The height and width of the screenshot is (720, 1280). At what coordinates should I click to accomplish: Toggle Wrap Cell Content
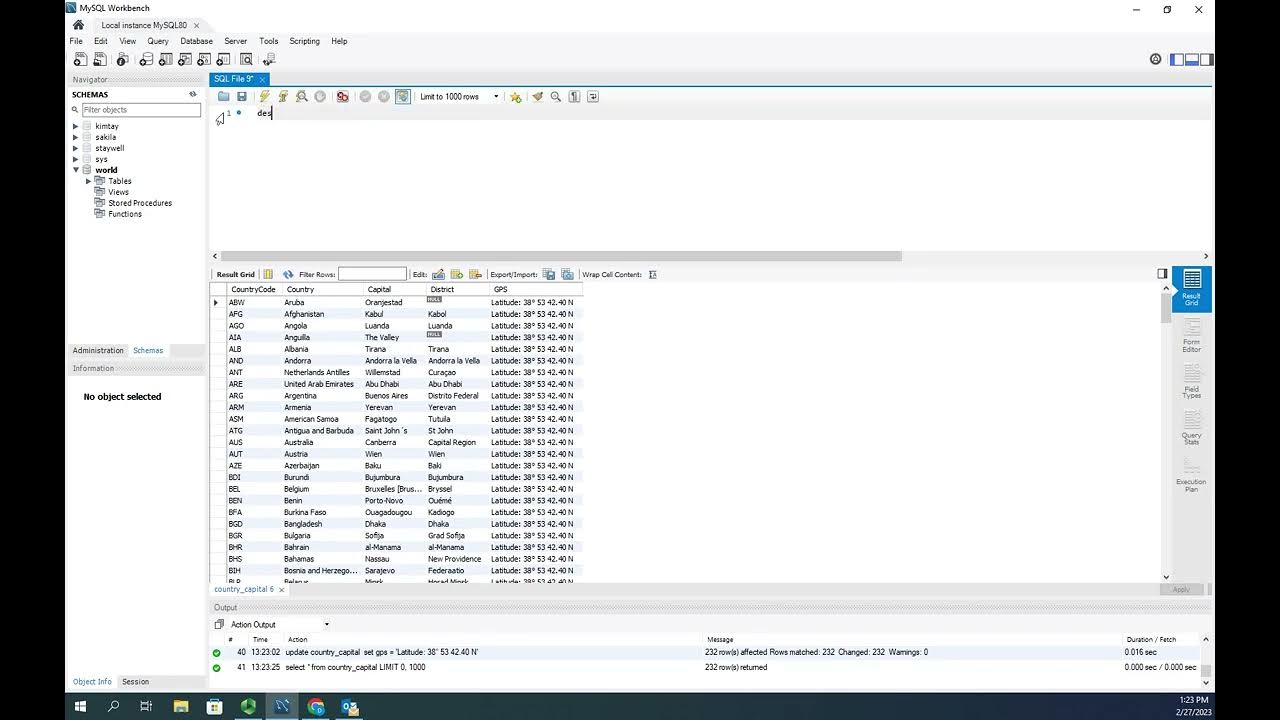click(x=653, y=274)
